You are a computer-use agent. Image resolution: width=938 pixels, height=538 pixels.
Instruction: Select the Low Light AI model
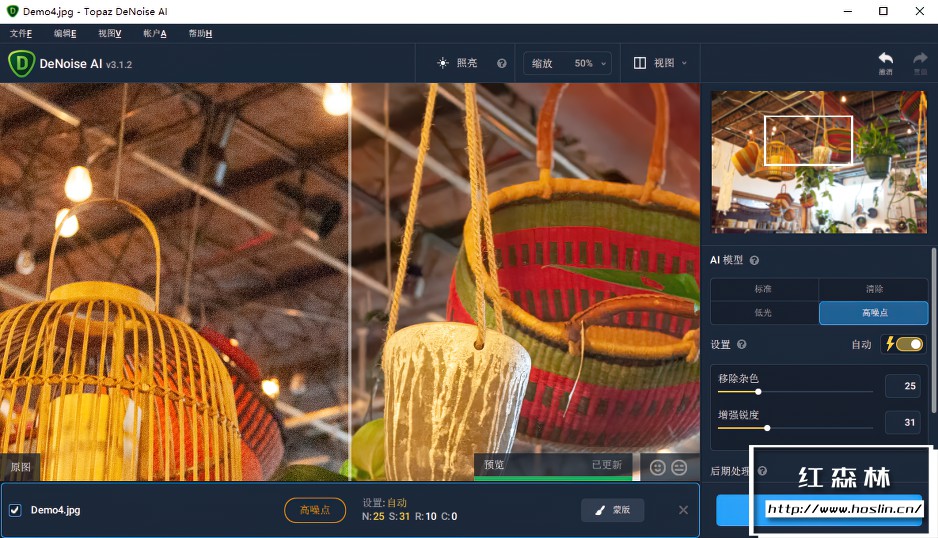[764, 312]
